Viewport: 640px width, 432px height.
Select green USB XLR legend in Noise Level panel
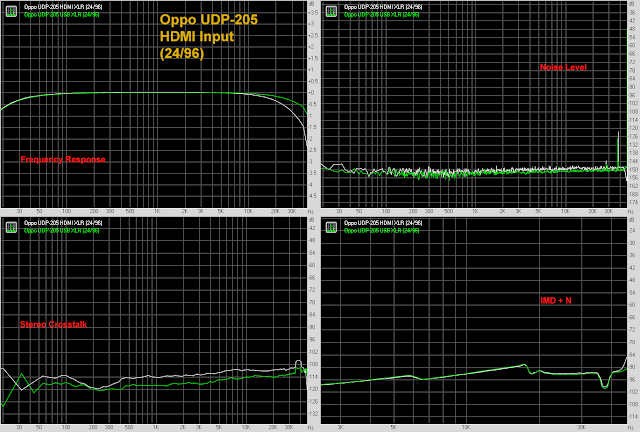382,15
